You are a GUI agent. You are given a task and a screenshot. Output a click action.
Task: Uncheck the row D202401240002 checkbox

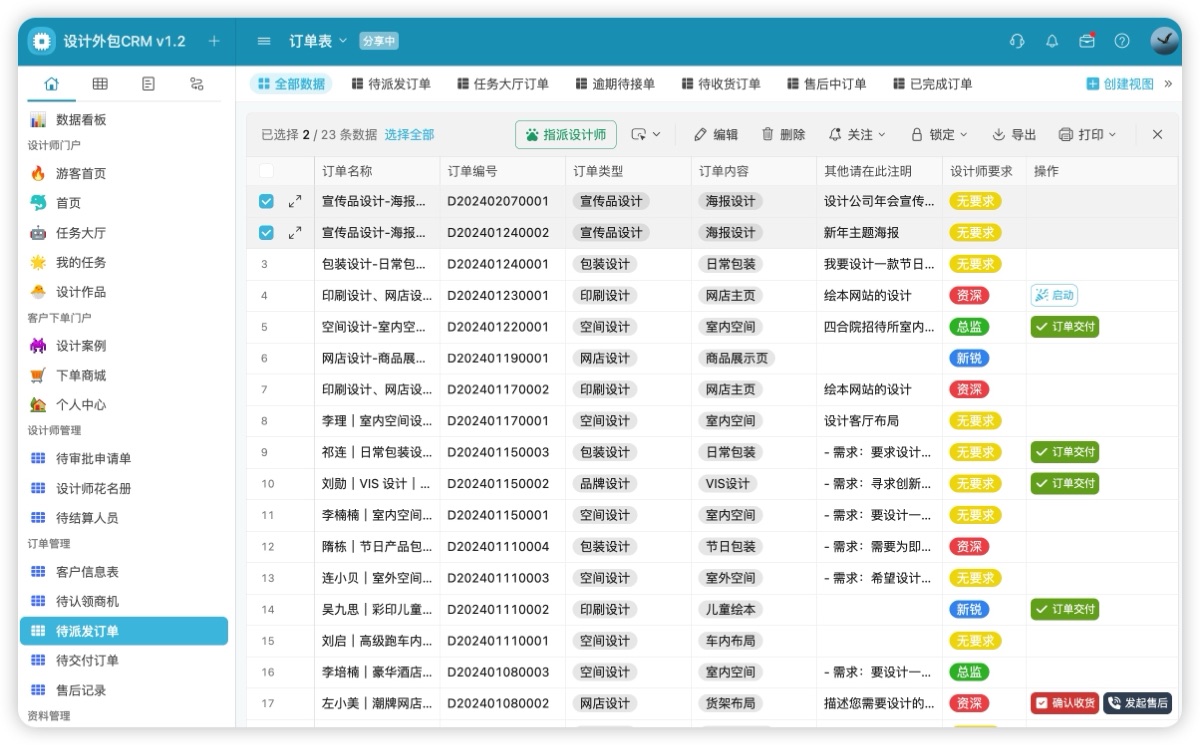tap(266, 232)
